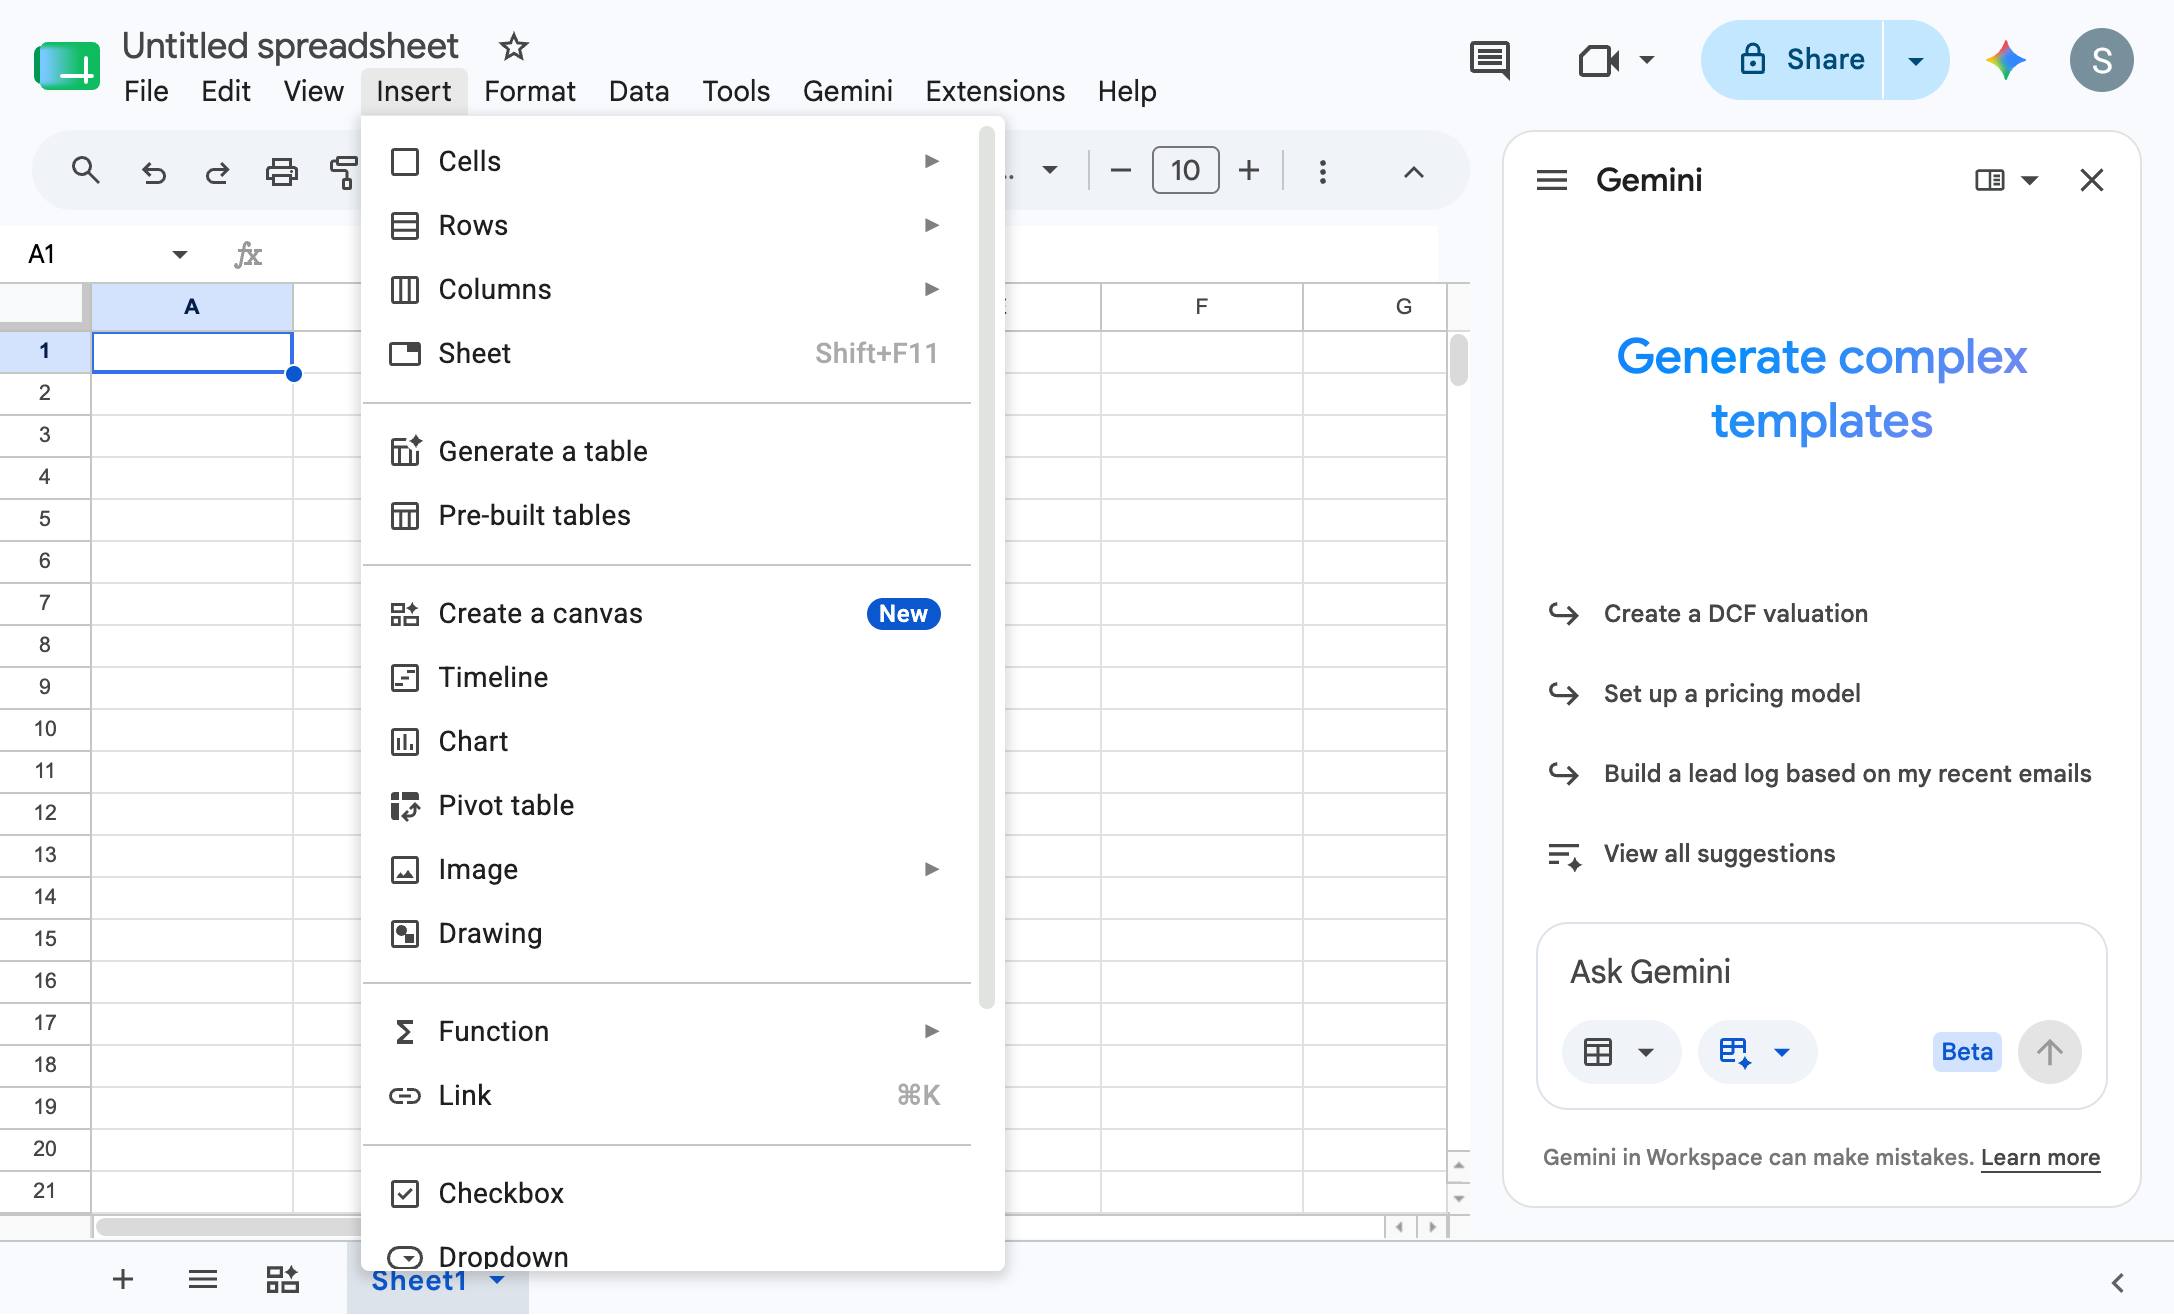Screen dimensions: 2174x1315
Task: Open the three-dot More toolbar options
Action: [1322, 172]
